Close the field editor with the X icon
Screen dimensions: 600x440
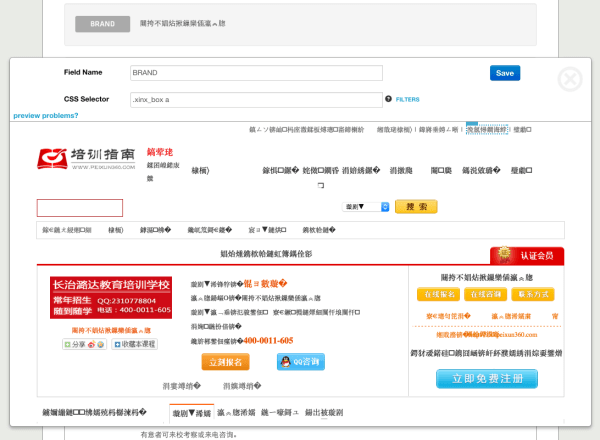pos(570,79)
